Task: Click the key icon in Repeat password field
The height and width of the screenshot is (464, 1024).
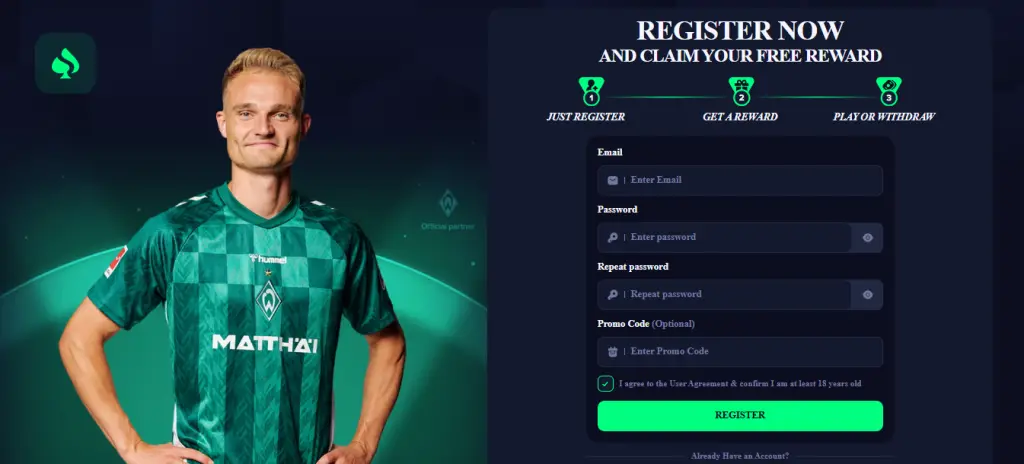Action: [x=613, y=295]
